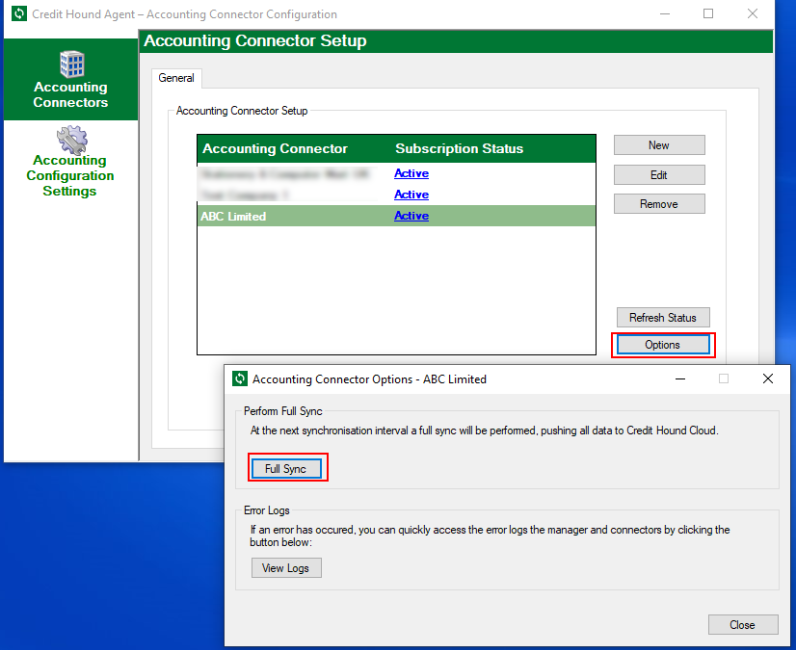Click the Active link for ABC Limited
This screenshot has height=650, width=796.
coord(412,216)
